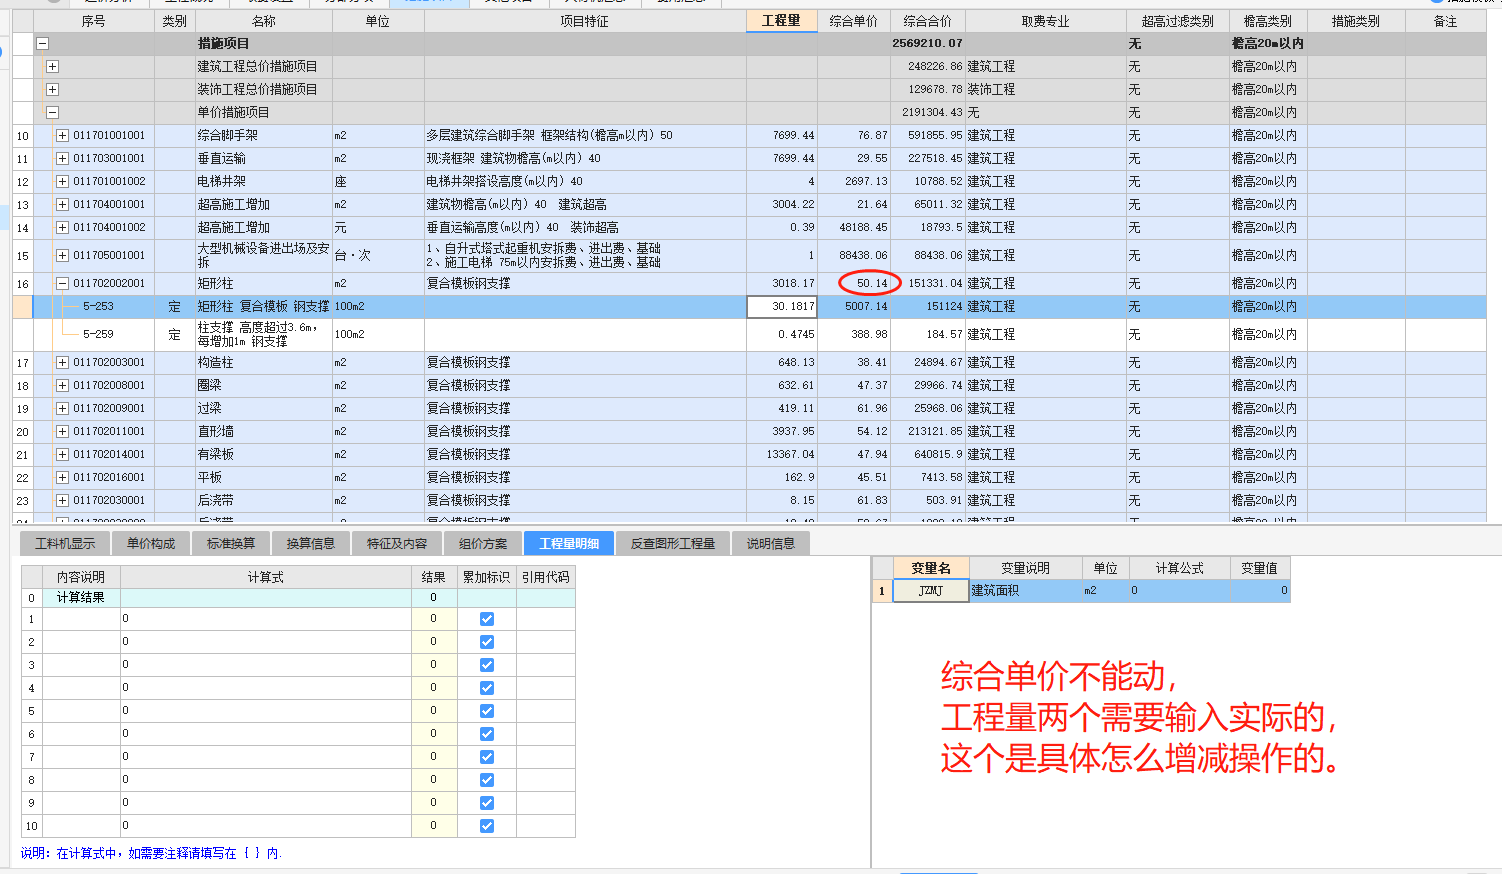Screen dimensions: 1502x874
Task: Collapse item 011702002001 矩形柱
Action: [x=62, y=284]
